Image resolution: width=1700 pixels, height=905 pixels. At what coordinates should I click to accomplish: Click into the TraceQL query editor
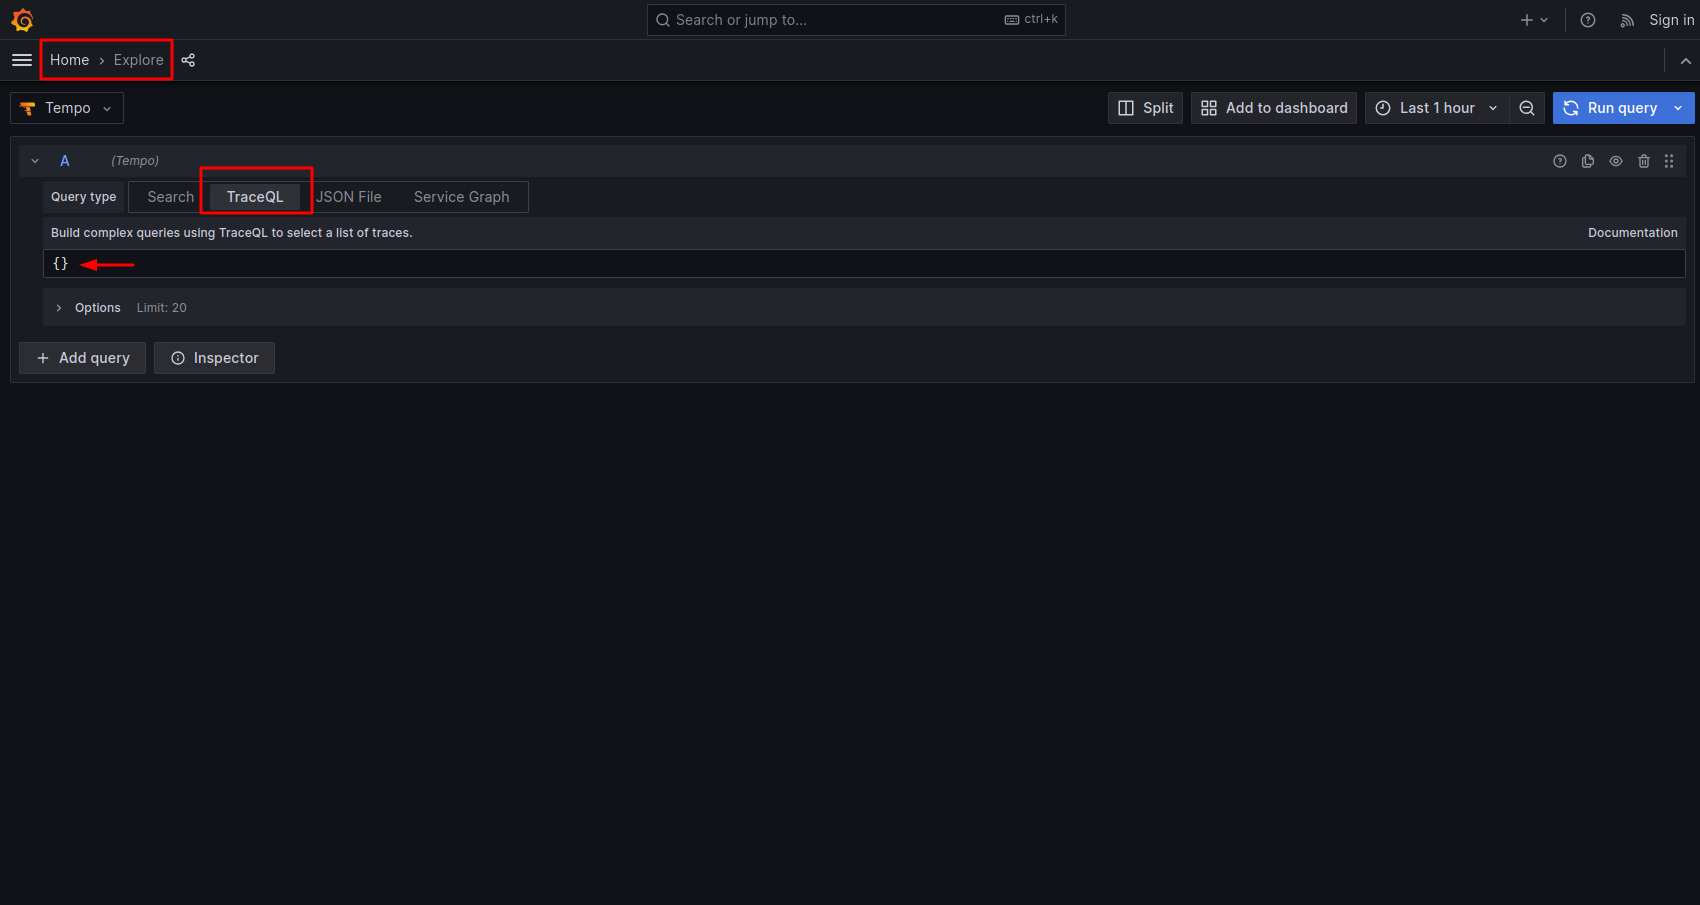pos(864,264)
